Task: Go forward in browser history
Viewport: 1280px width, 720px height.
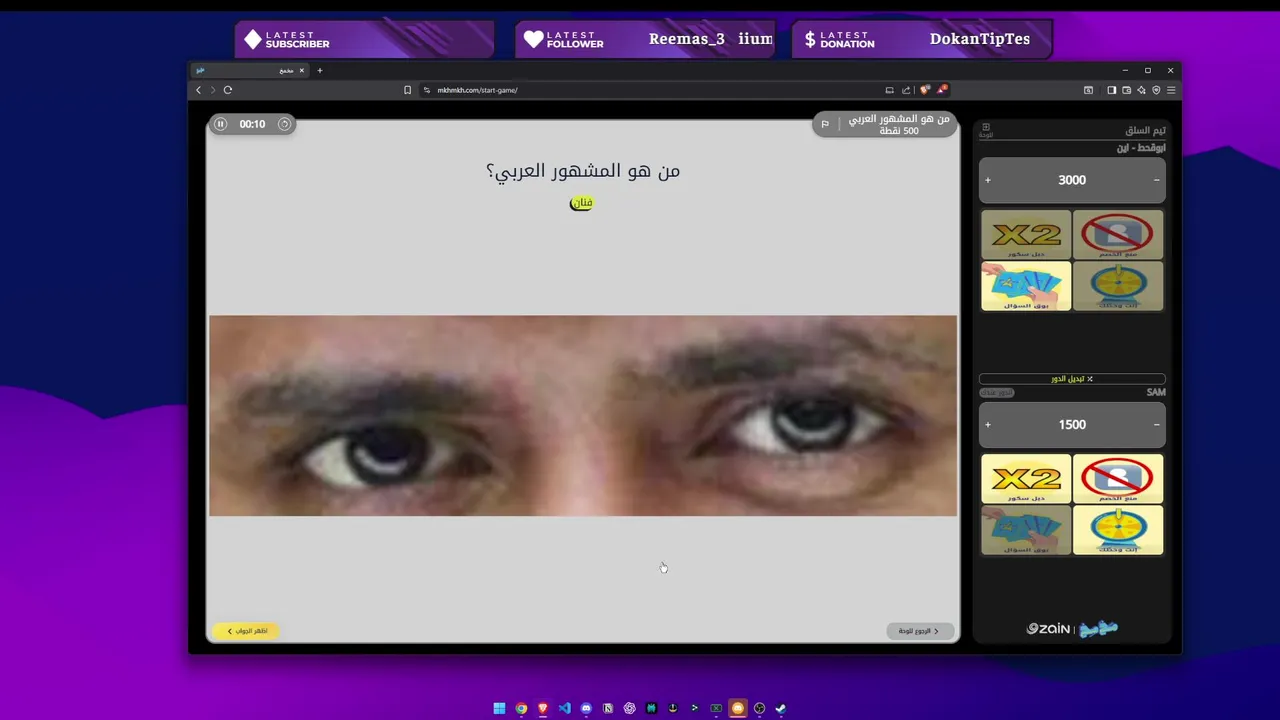Action: (212, 90)
